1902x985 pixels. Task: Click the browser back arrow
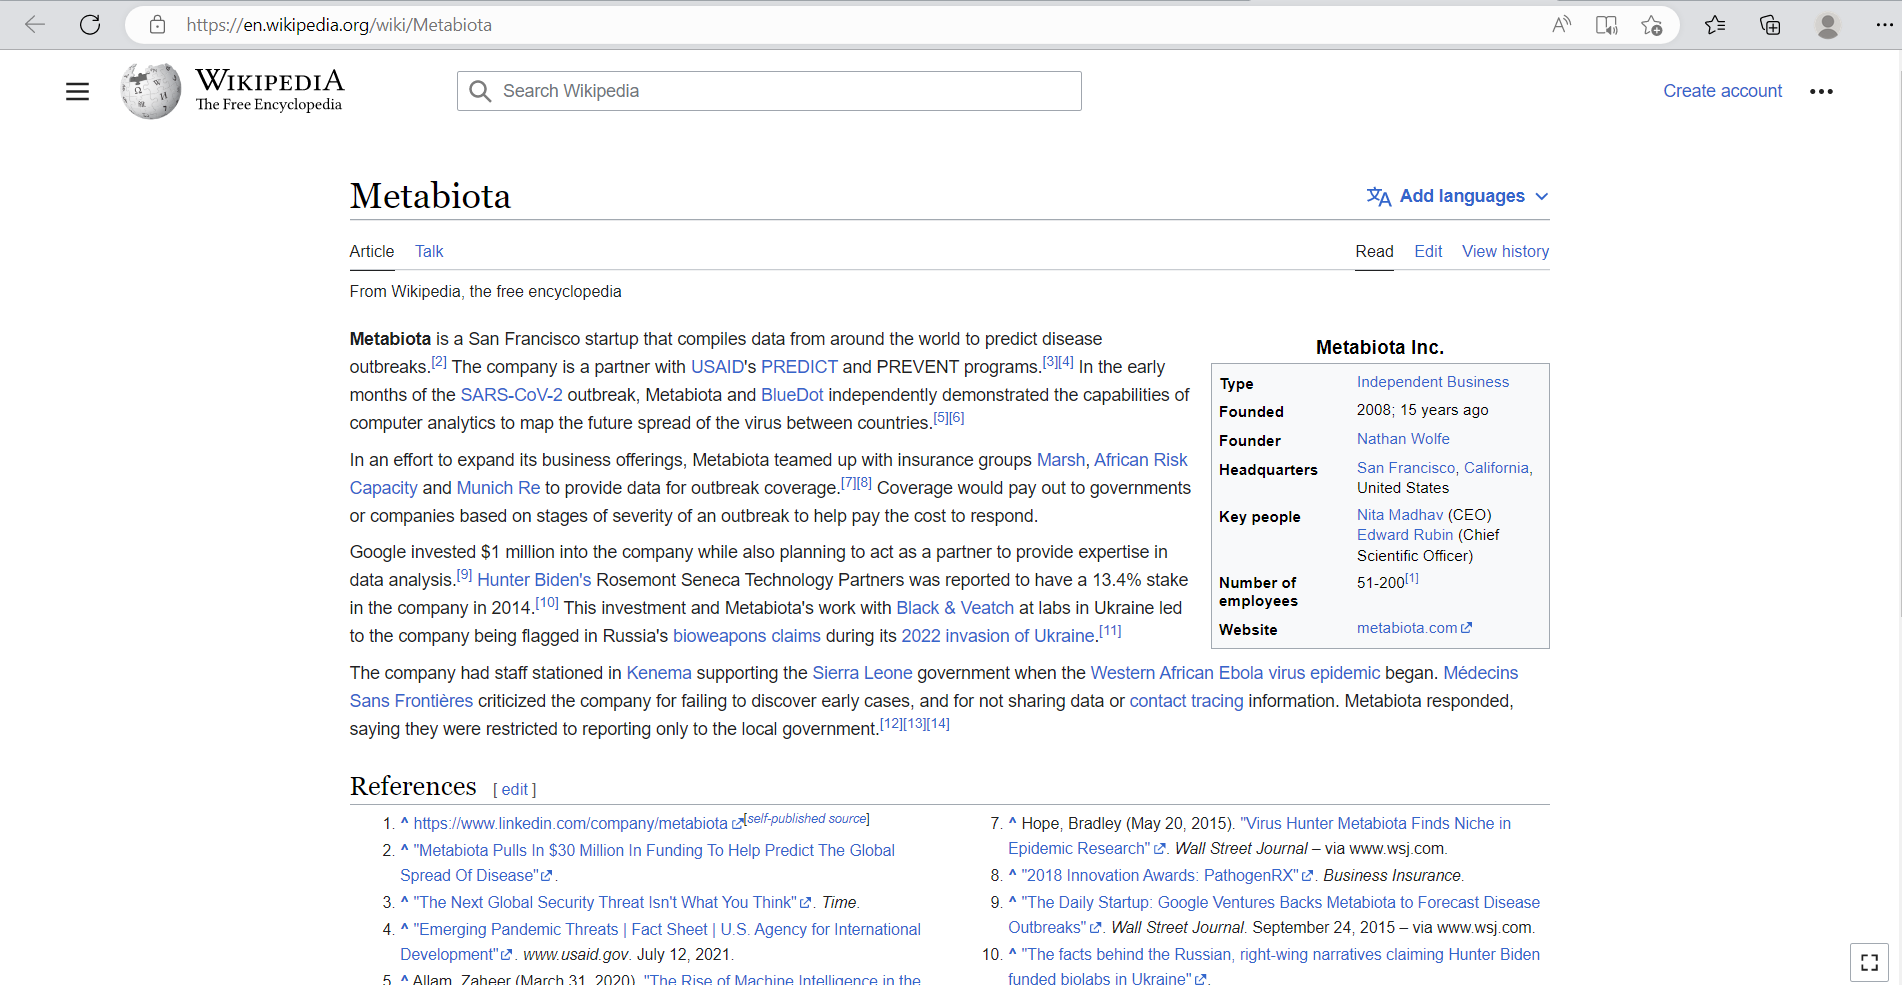coord(35,25)
